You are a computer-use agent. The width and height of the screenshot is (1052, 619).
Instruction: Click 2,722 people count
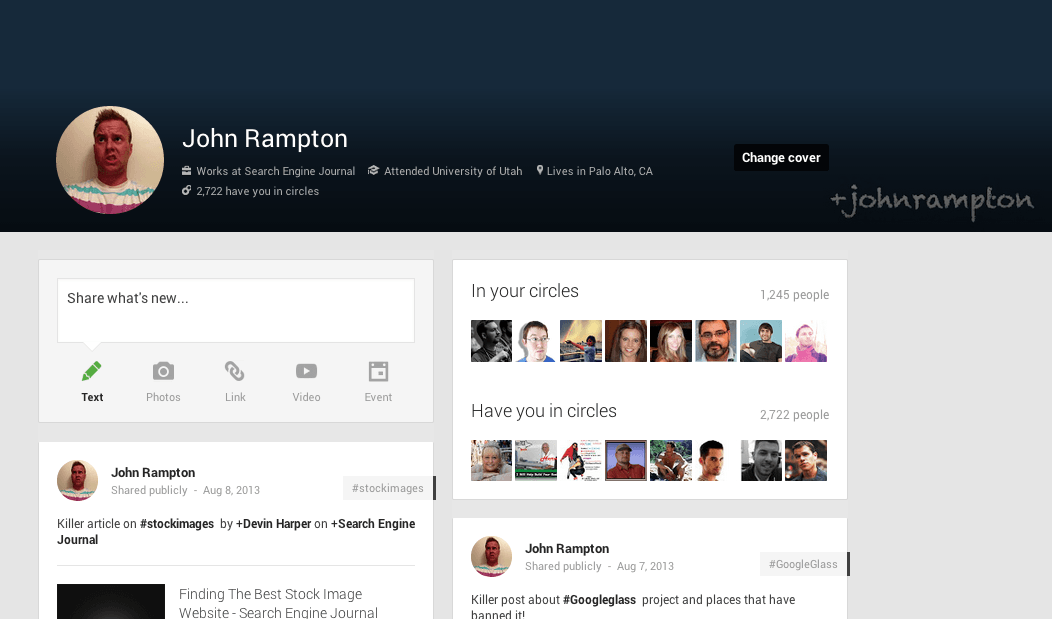click(794, 414)
